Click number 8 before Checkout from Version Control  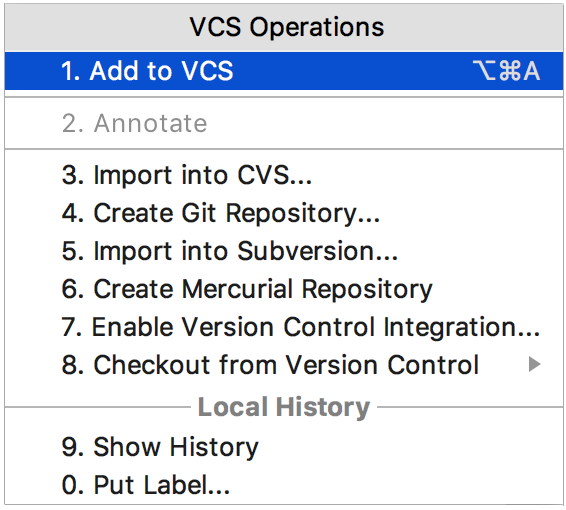[73, 365]
